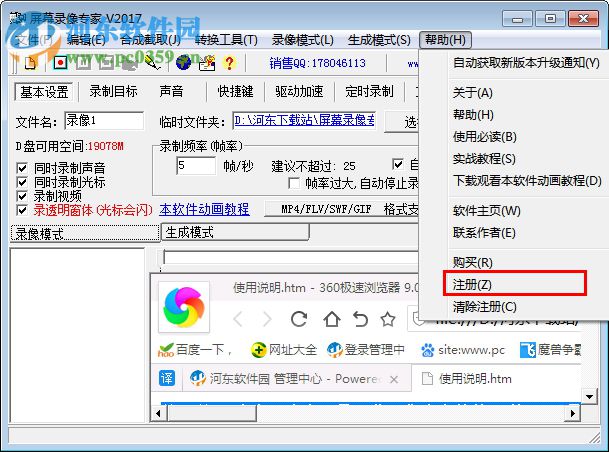Click the horizontal scrollbar thumb
This screenshot has width=609, height=452.
212,413
